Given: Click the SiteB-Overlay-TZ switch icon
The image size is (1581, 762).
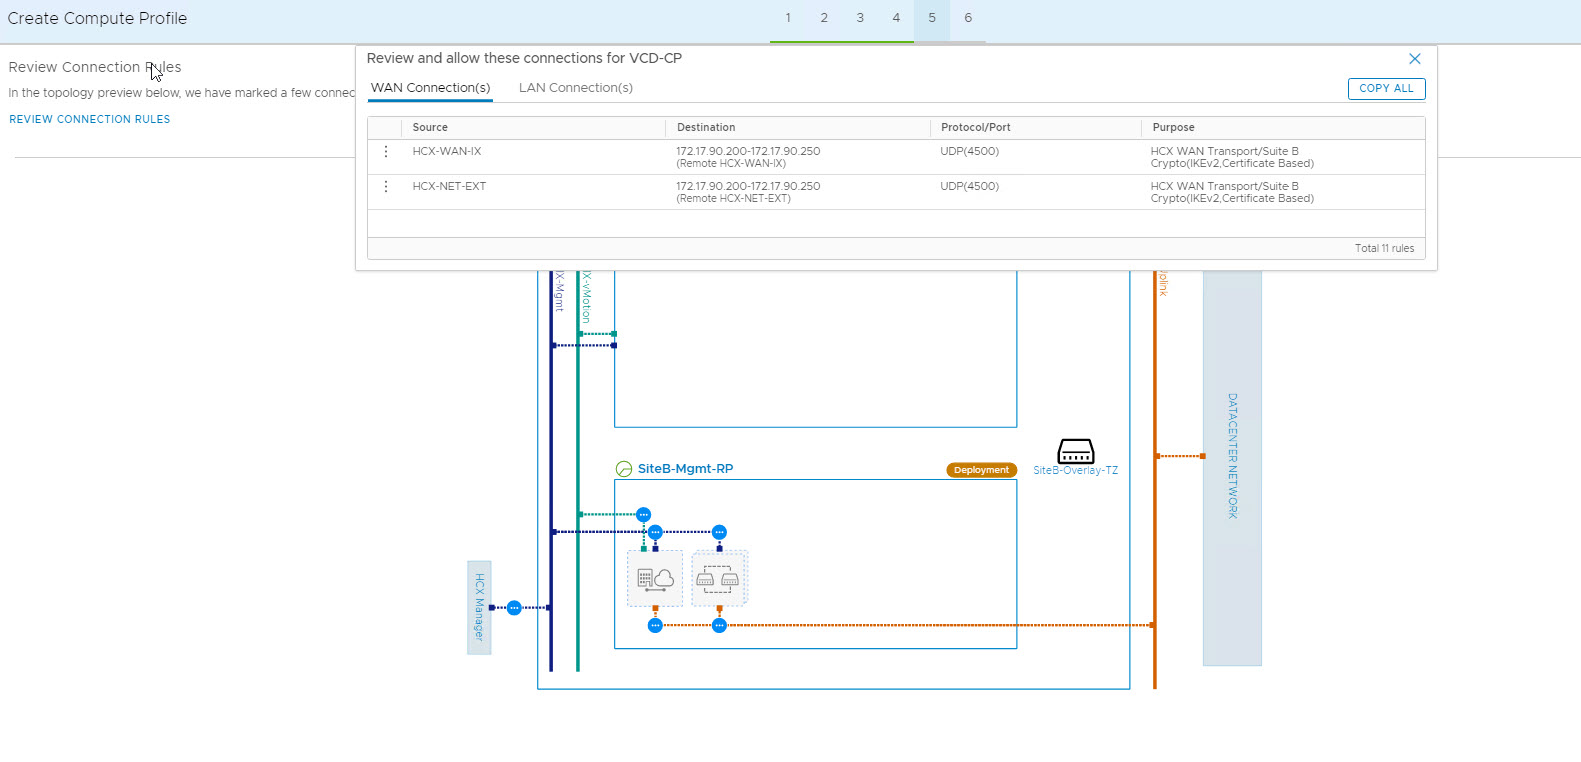Looking at the screenshot, I should (x=1075, y=451).
